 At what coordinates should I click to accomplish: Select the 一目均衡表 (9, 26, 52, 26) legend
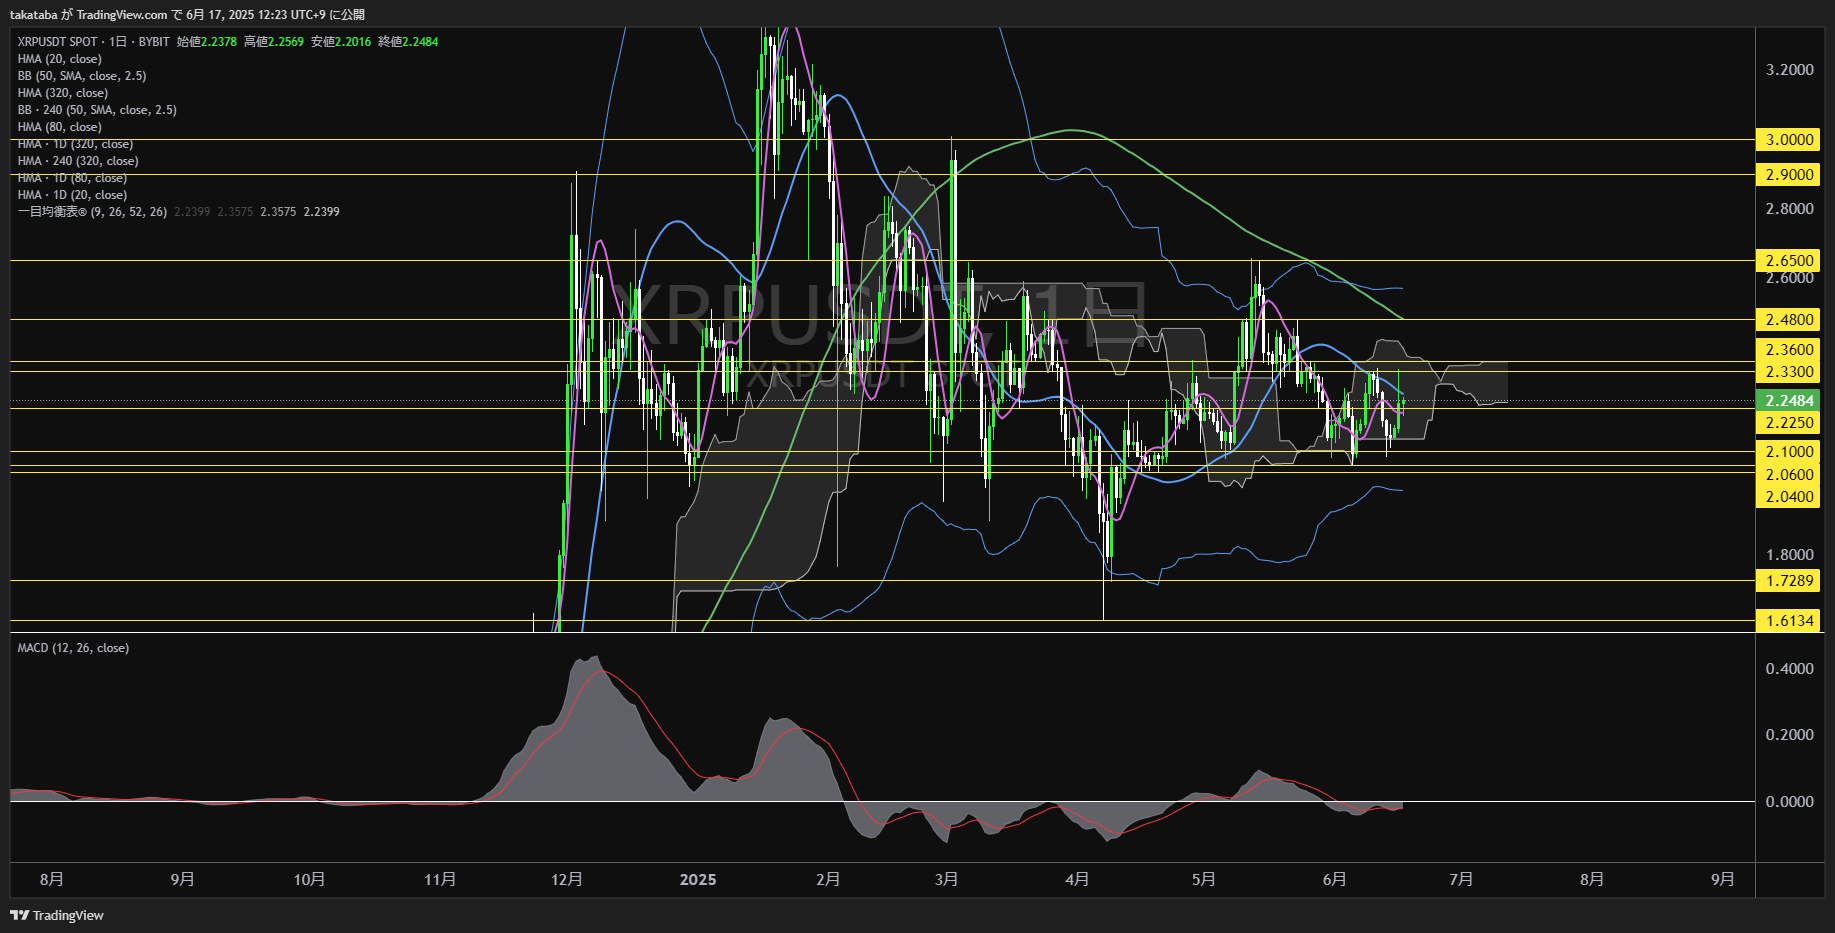(92, 212)
